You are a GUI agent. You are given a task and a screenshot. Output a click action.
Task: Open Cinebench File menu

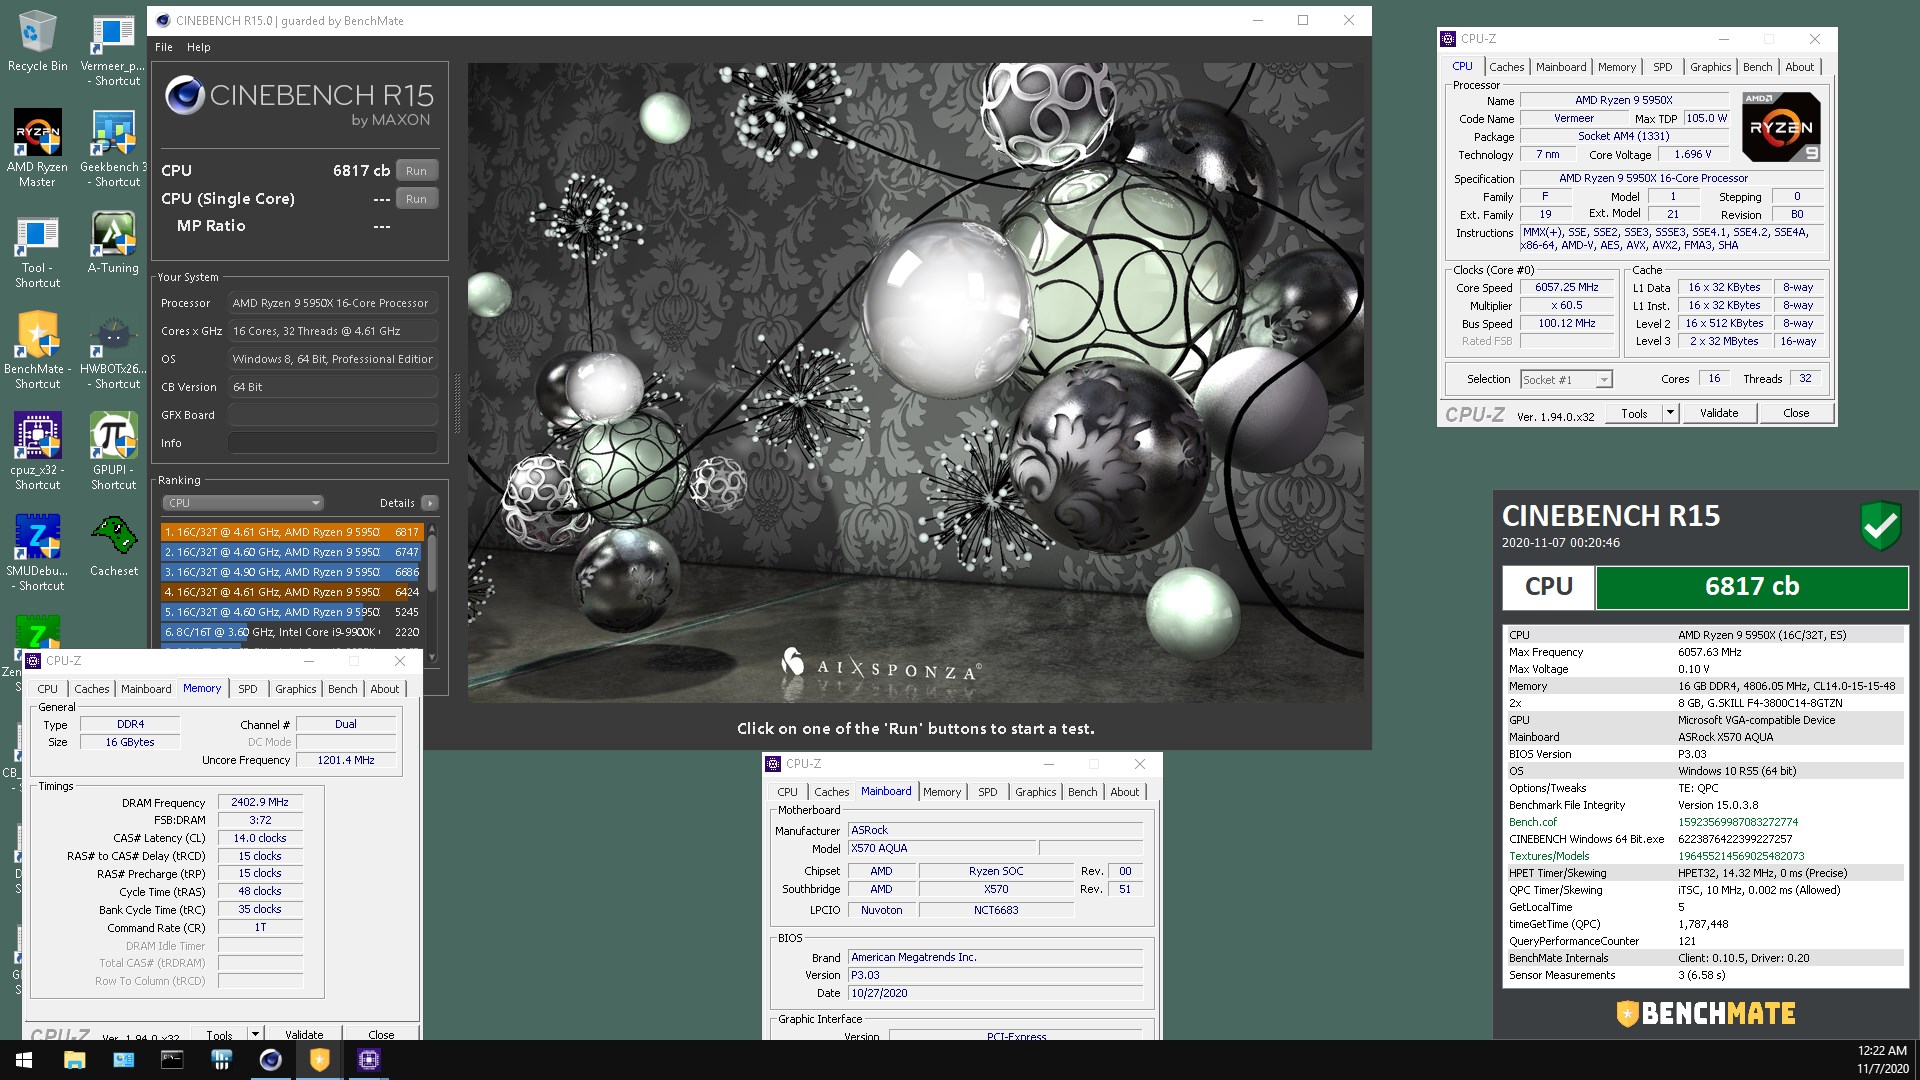click(x=164, y=47)
